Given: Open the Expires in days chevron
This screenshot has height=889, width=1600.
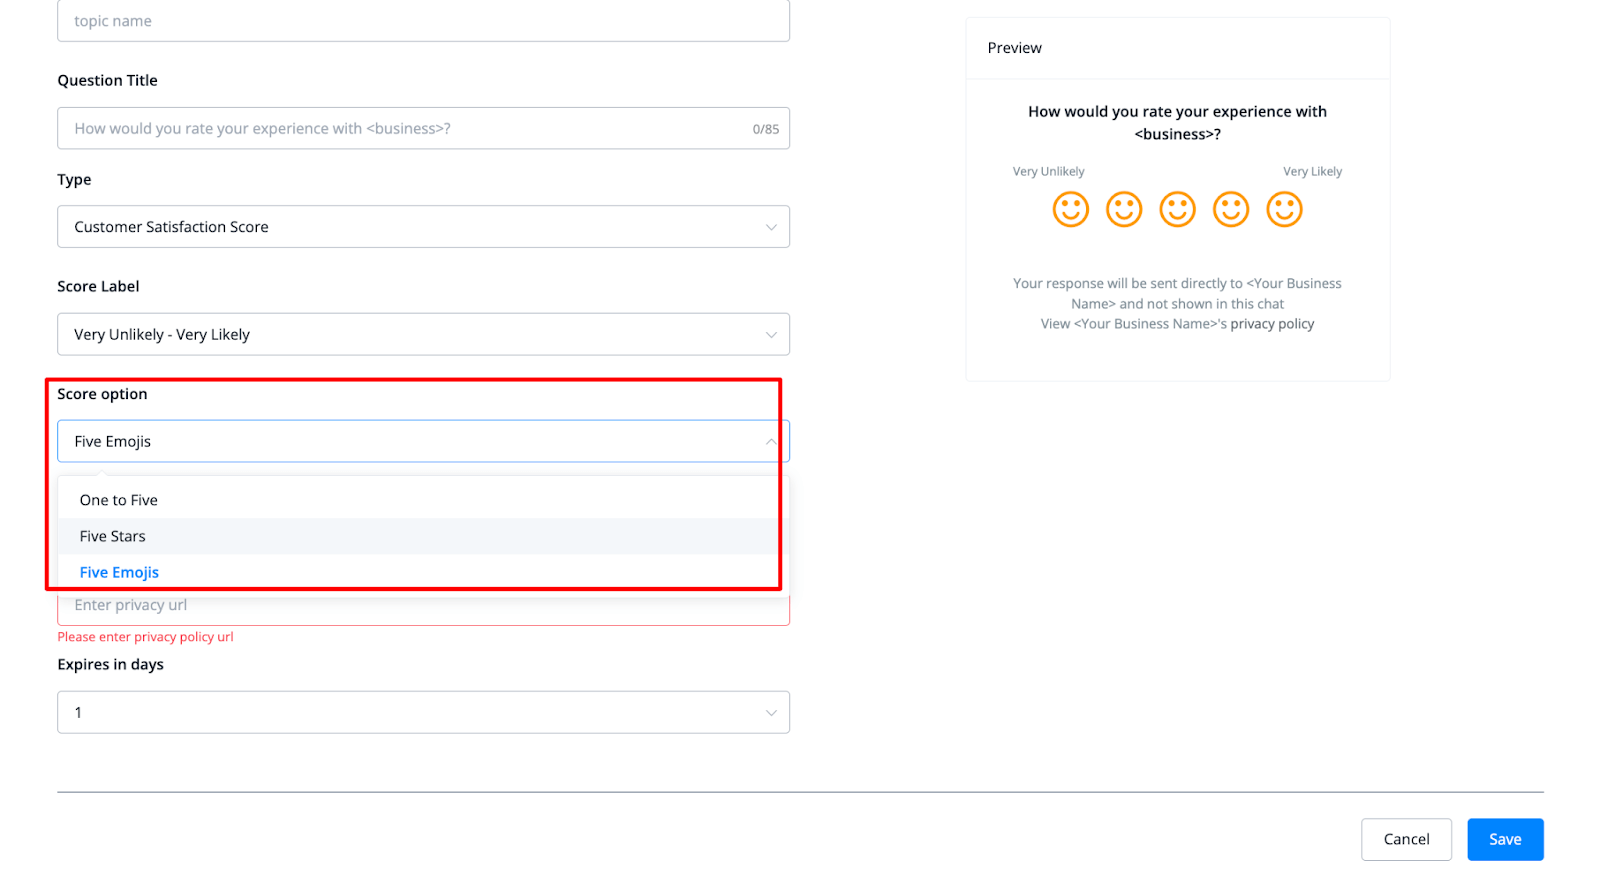Looking at the screenshot, I should [x=771, y=713].
